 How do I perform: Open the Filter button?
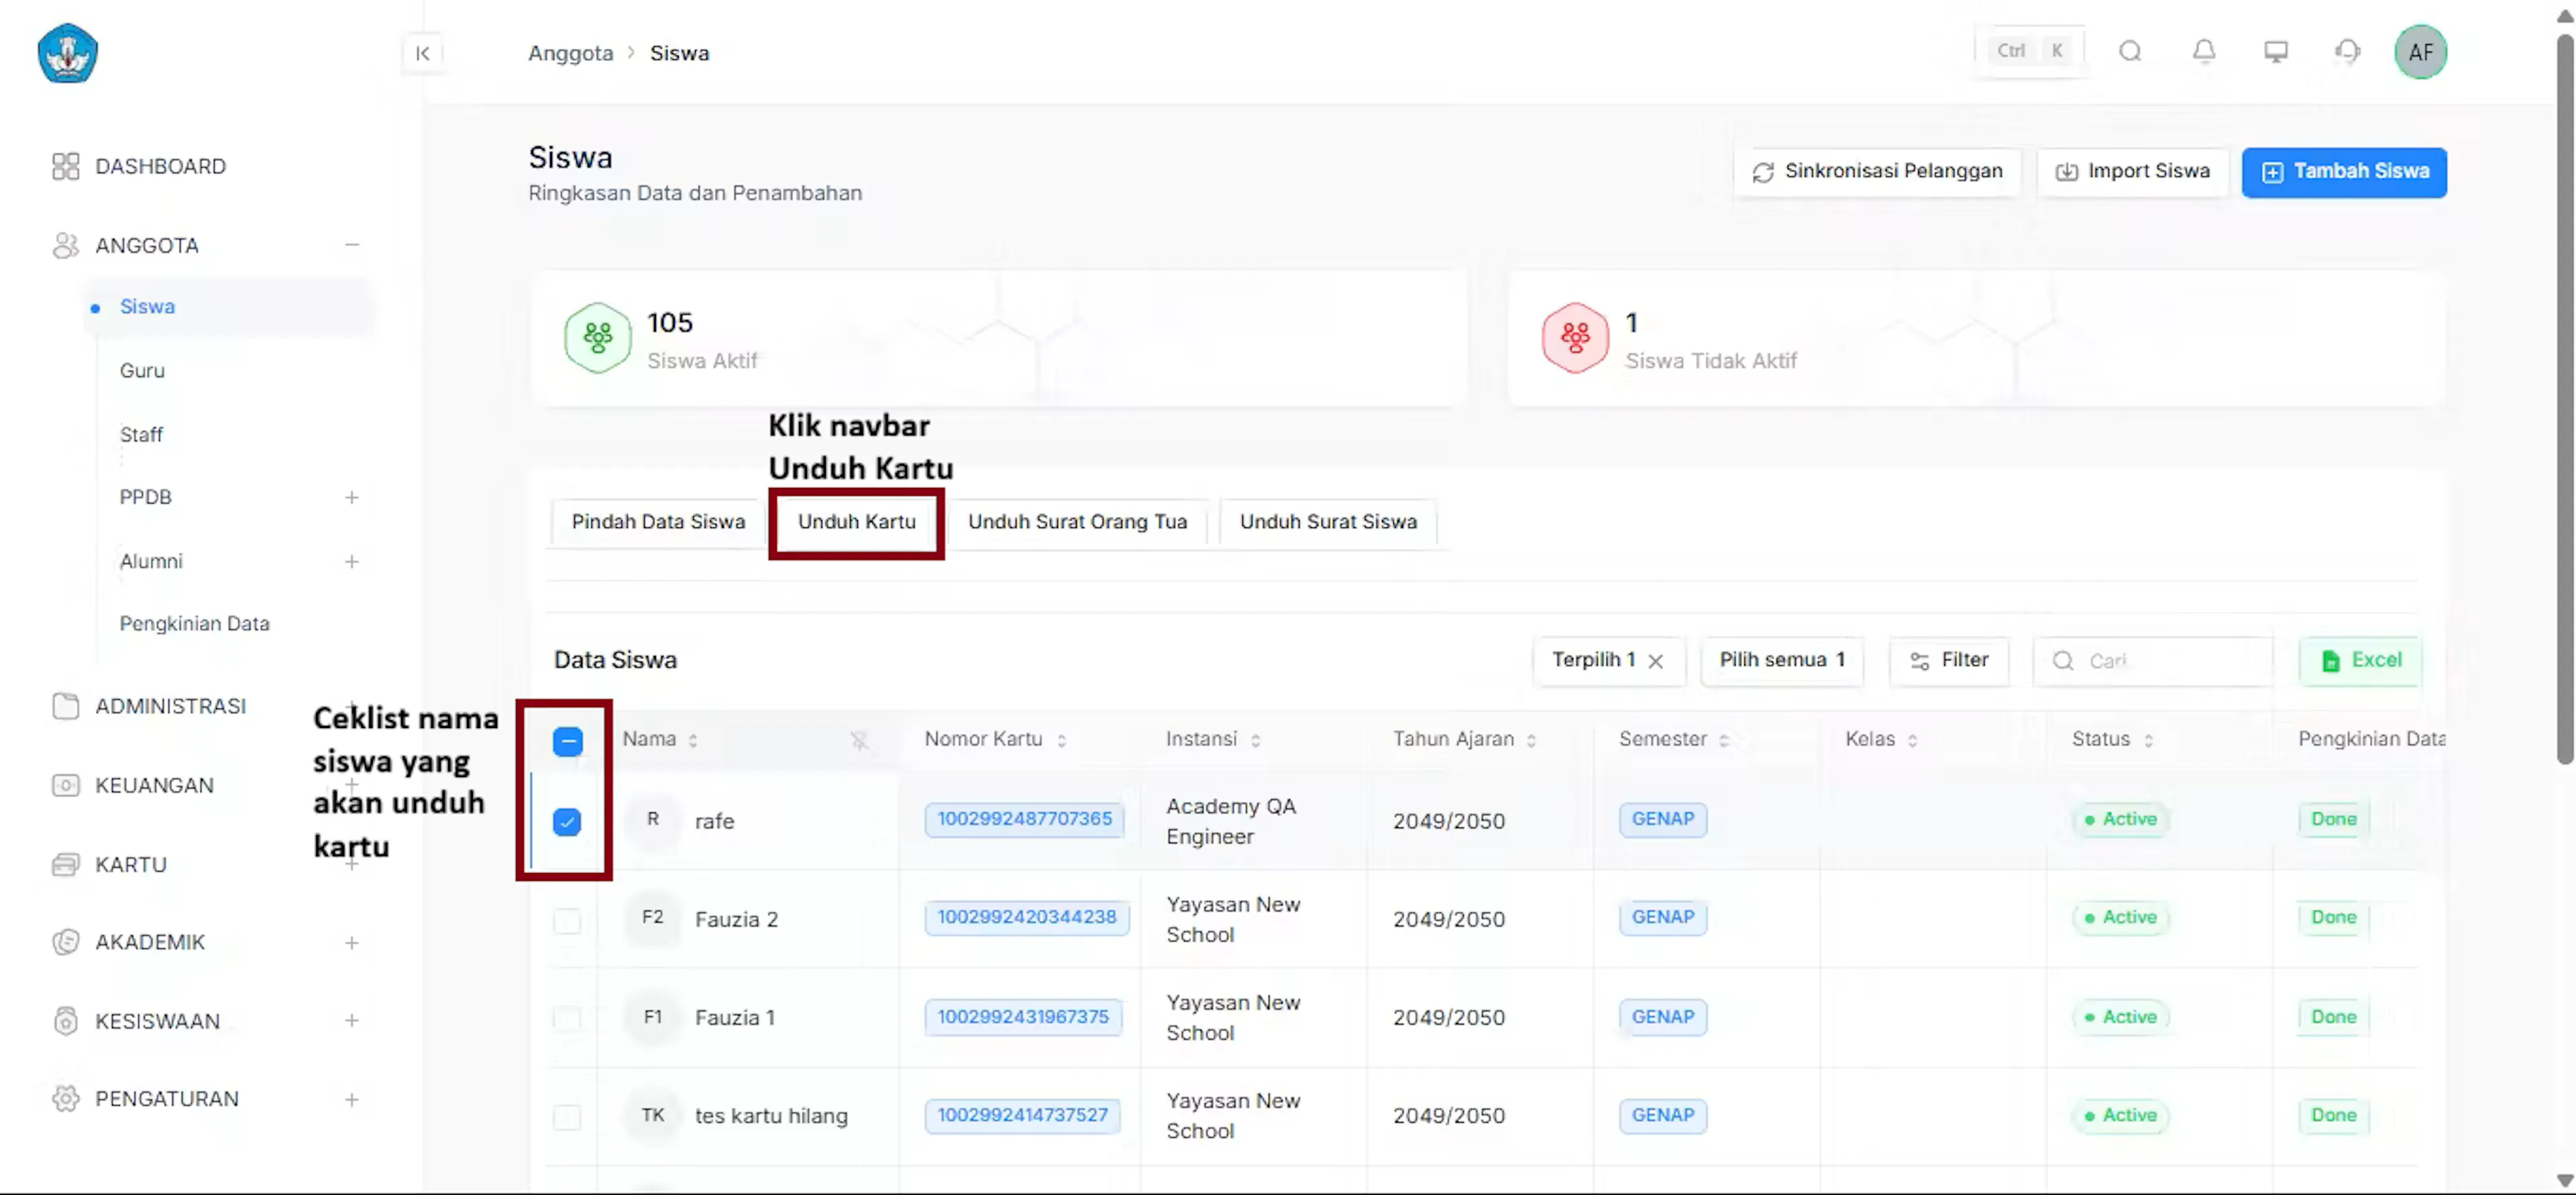coord(1949,661)
